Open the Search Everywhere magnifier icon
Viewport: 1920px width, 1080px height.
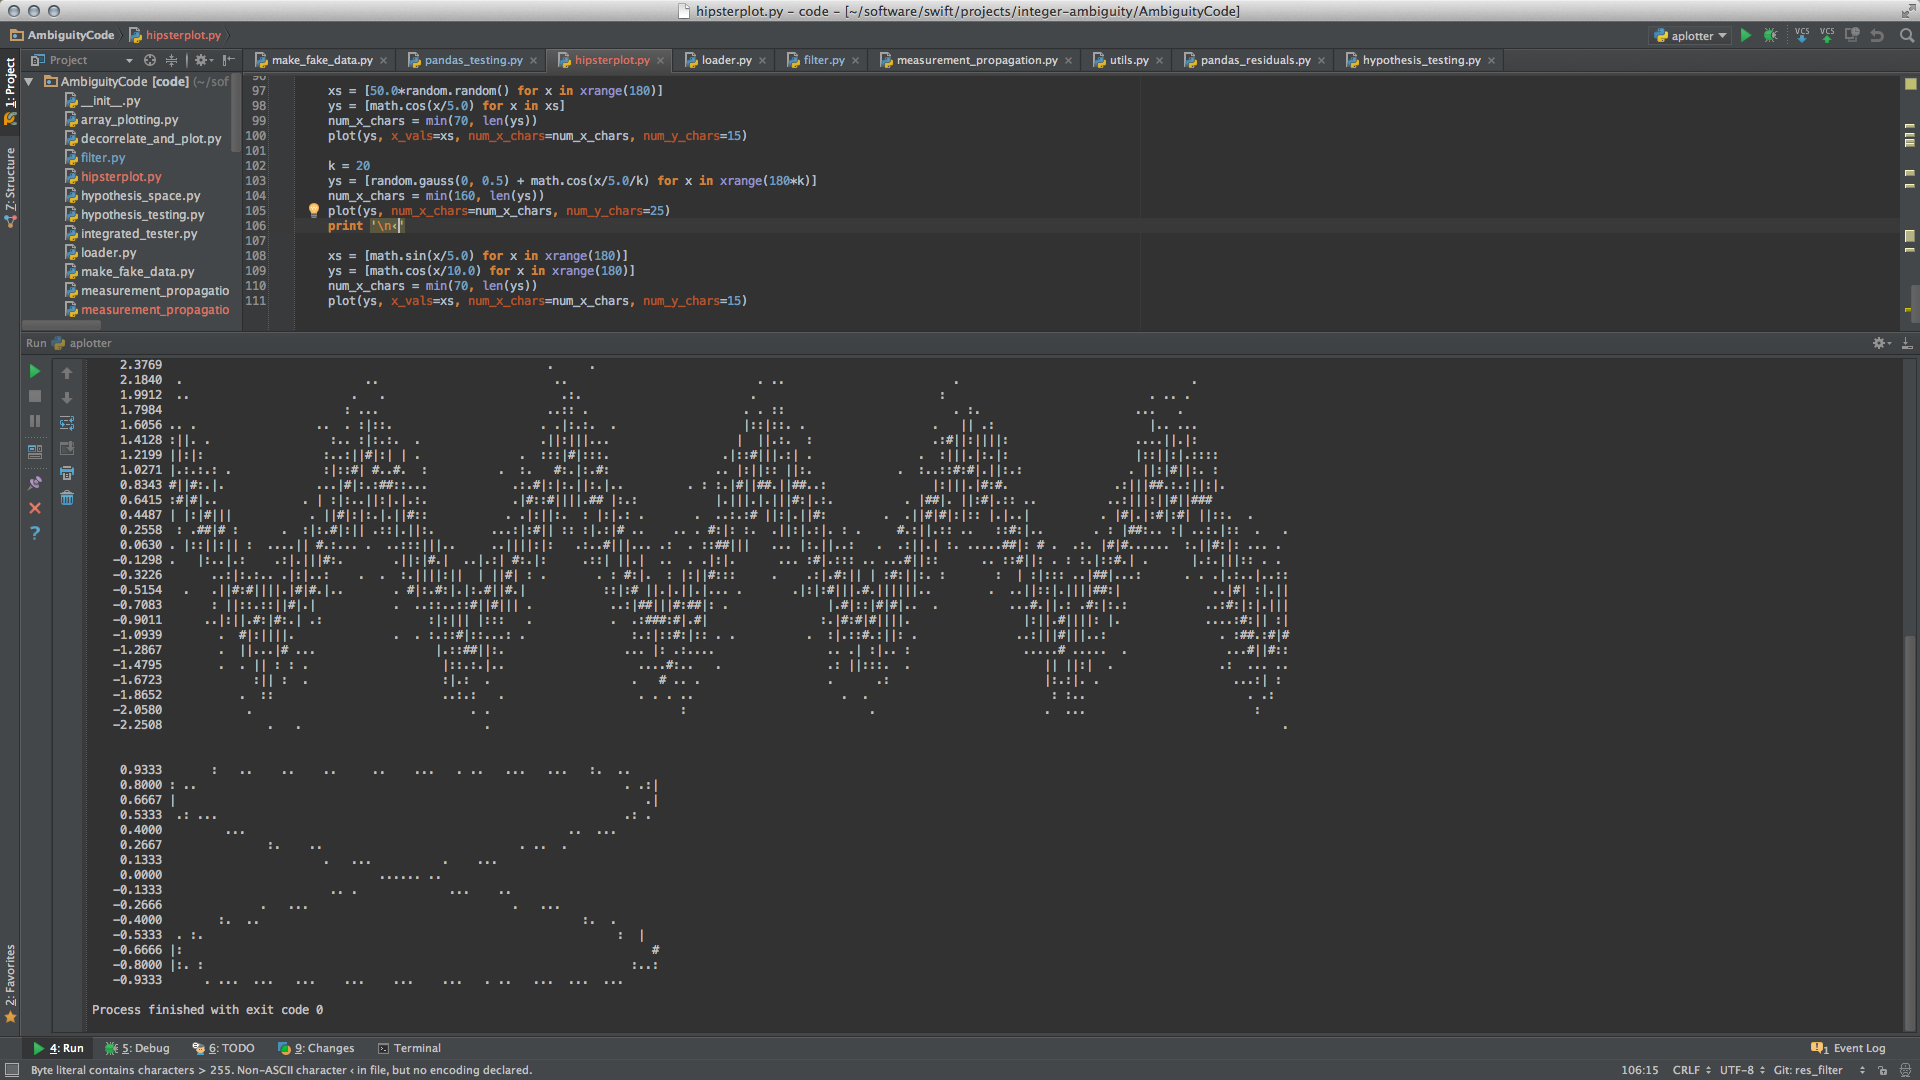[x=1906, y=36]
